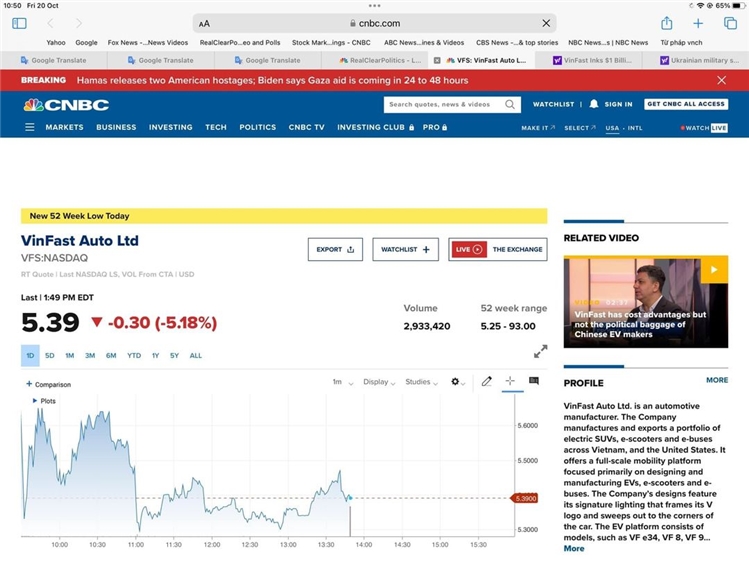749x561 pixels.
Task: Select the 1M chart range
Action: tap(70, 356)
